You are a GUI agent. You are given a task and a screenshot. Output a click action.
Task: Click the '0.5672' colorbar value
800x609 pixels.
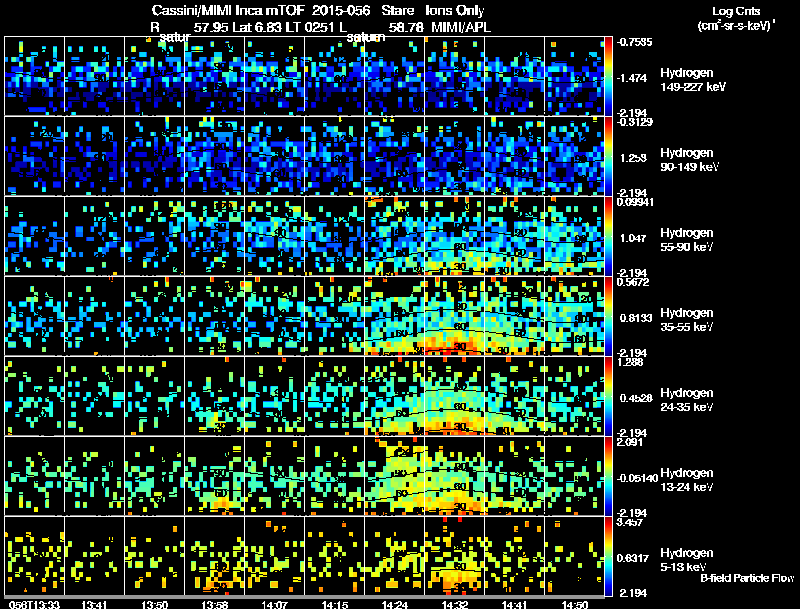tap(633, 282)
